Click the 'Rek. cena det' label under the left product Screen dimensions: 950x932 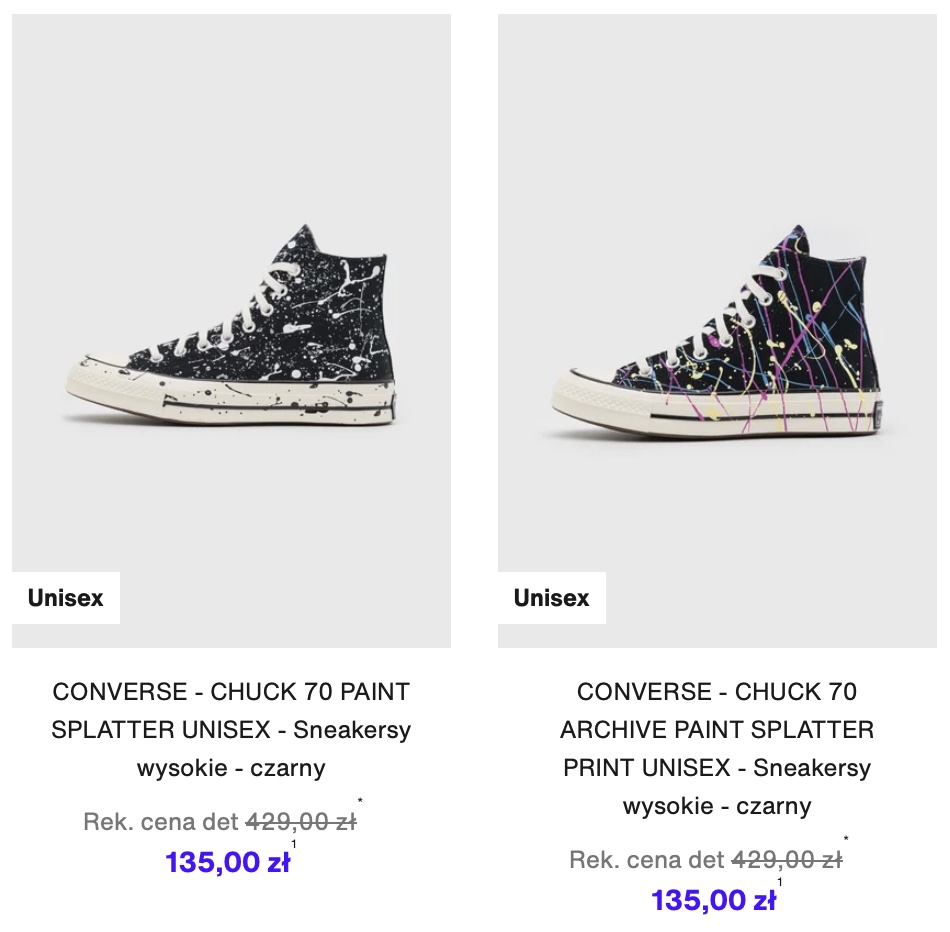[161, 822]
